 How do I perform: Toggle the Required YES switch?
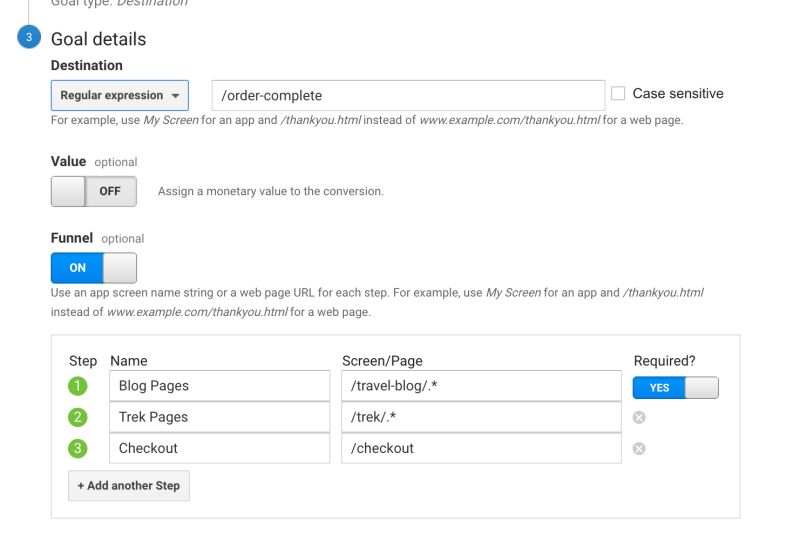[675, 387]
